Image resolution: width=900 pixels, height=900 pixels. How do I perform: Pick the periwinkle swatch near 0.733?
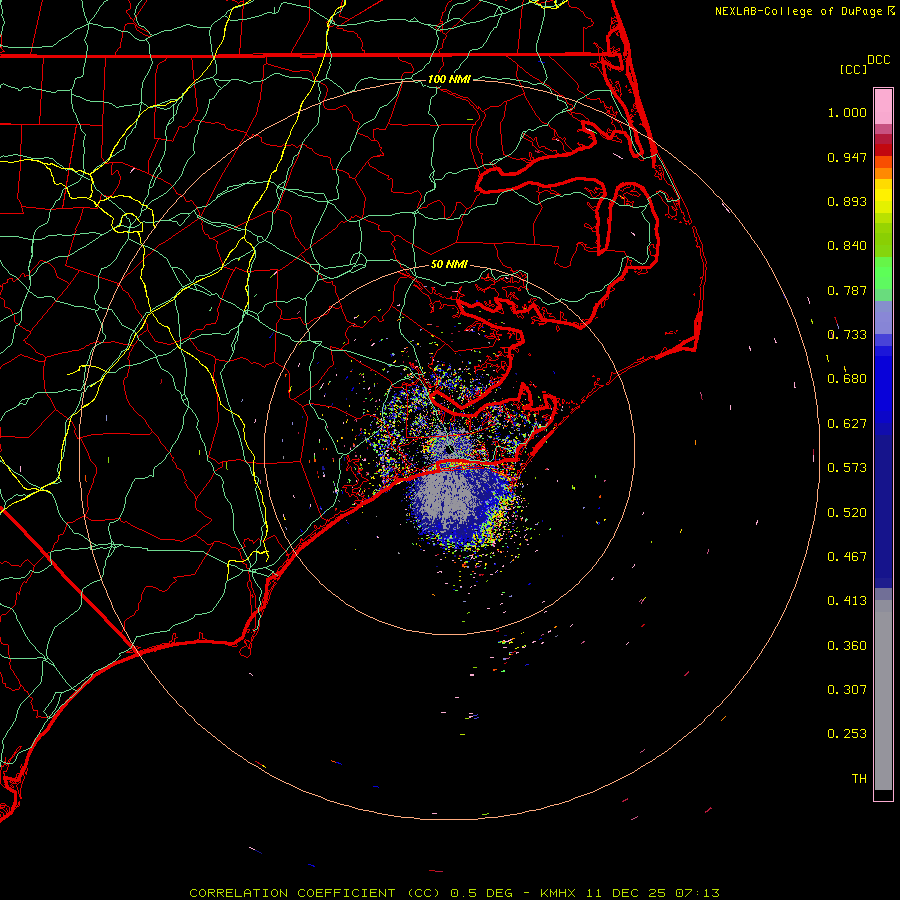pyautogui.click(x=883, y=317)
